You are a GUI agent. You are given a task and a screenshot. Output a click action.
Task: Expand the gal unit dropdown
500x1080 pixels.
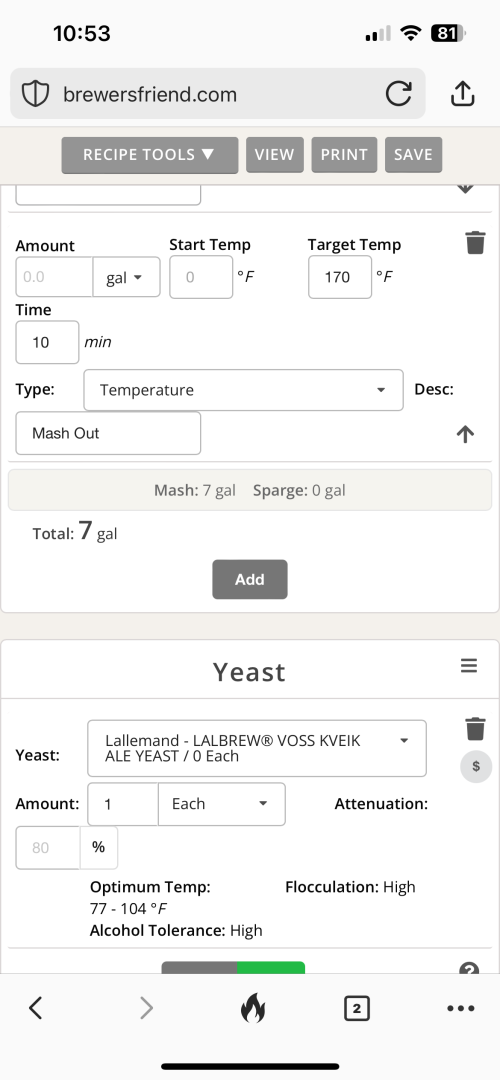[x=126, y=277]
